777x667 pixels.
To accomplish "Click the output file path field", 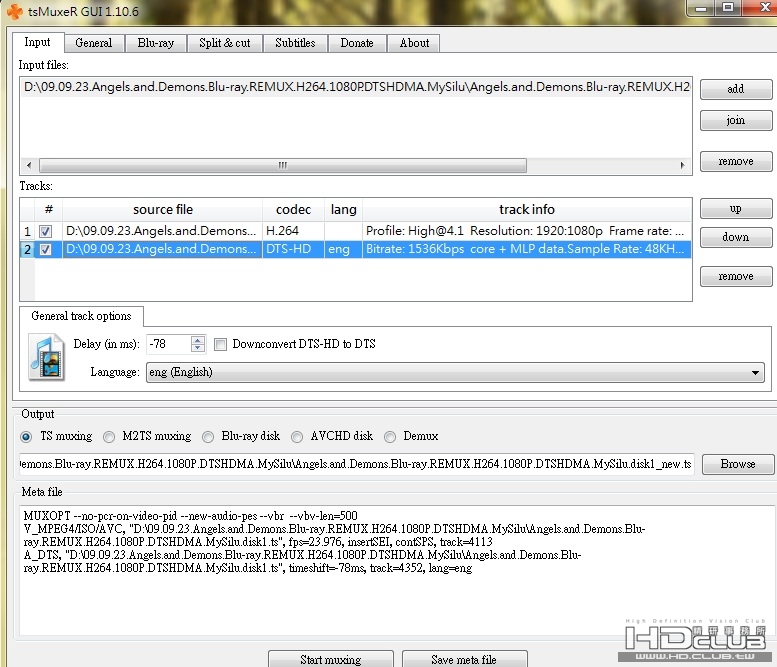I will point(356,464).
